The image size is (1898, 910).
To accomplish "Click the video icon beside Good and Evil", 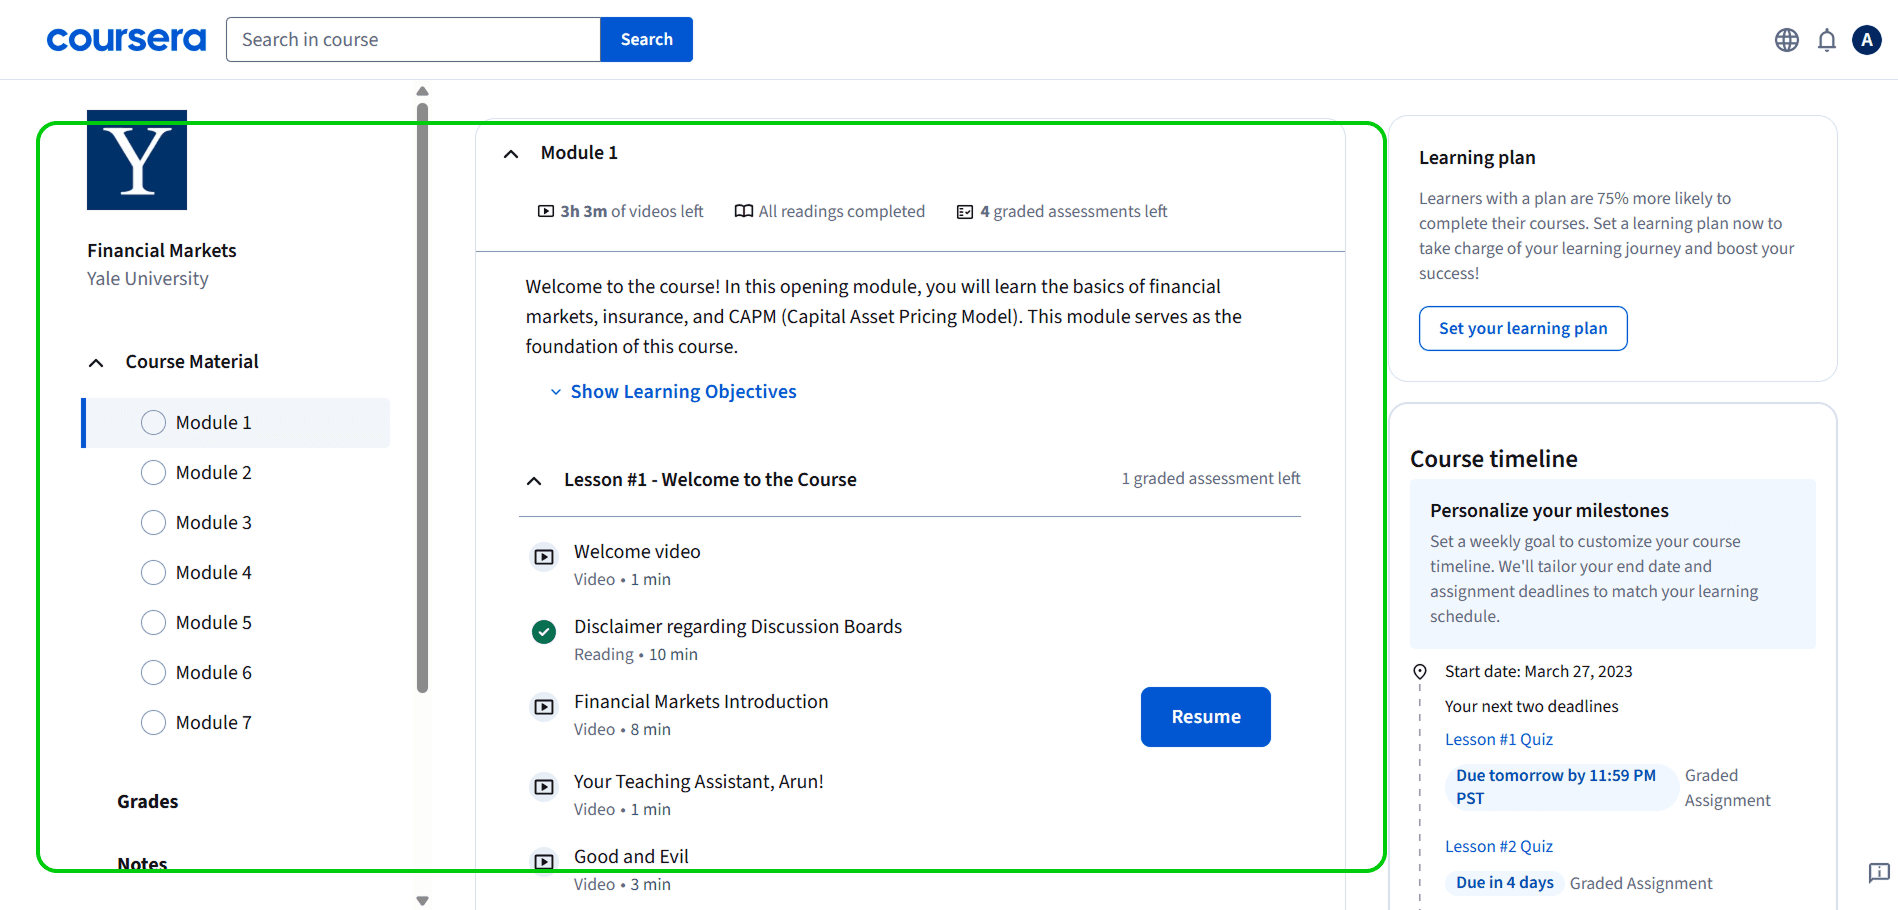I will [544, 862].
